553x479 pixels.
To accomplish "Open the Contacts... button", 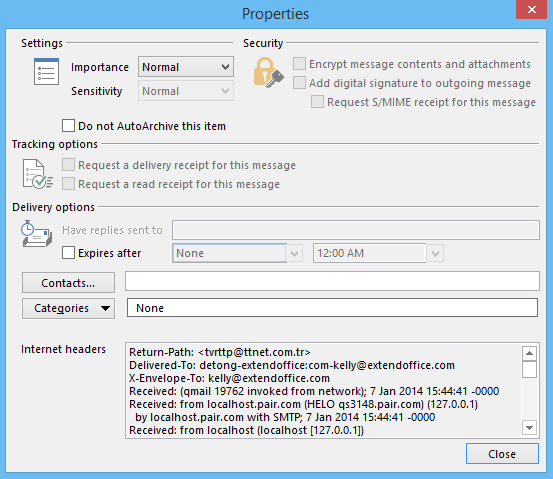I will (x=68, y=283).
